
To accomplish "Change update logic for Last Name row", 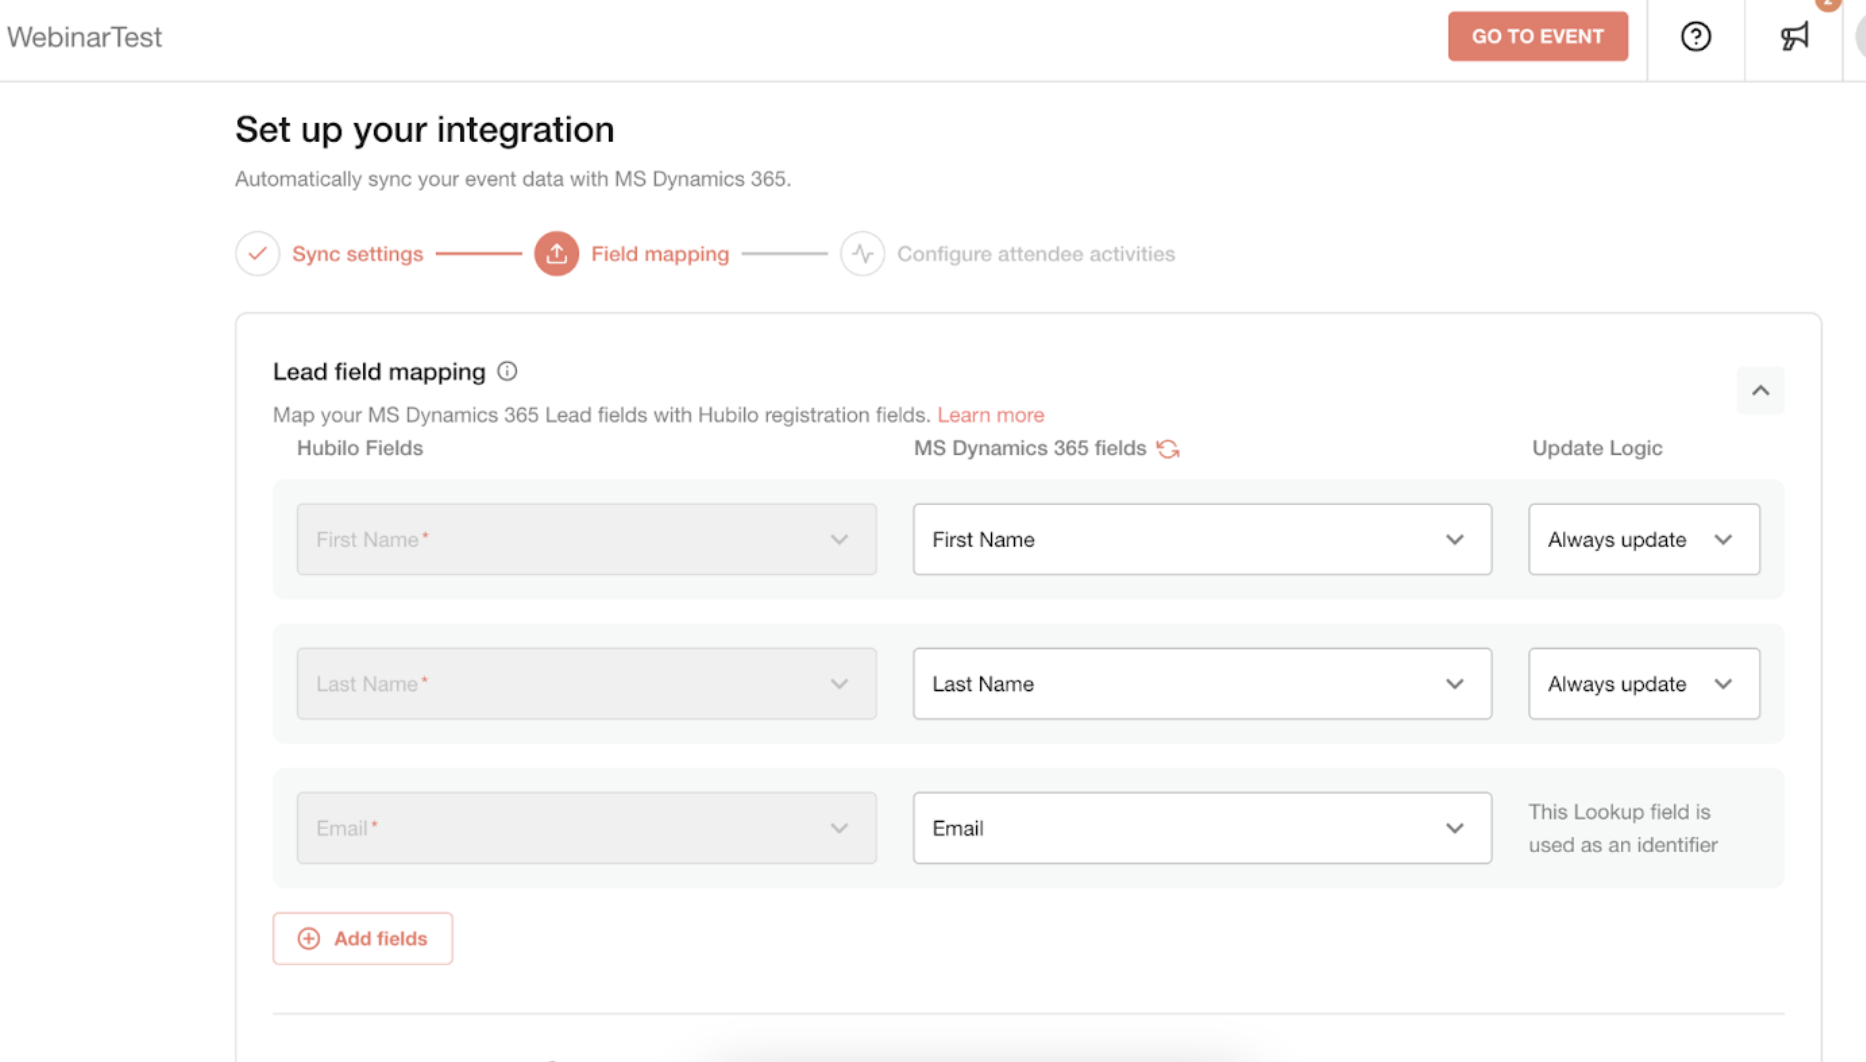I will click(x=1644, y=684).
